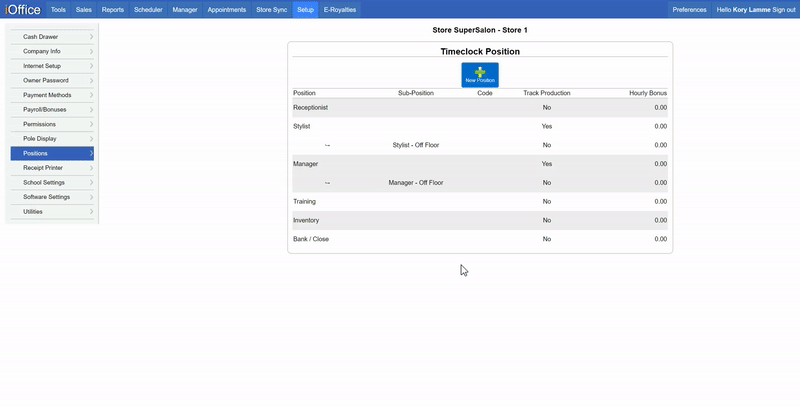Viewport: 800px width, 406px height.
Task: Open the Appointments menu
Action: pyautogui.click(x=227, y=10)
